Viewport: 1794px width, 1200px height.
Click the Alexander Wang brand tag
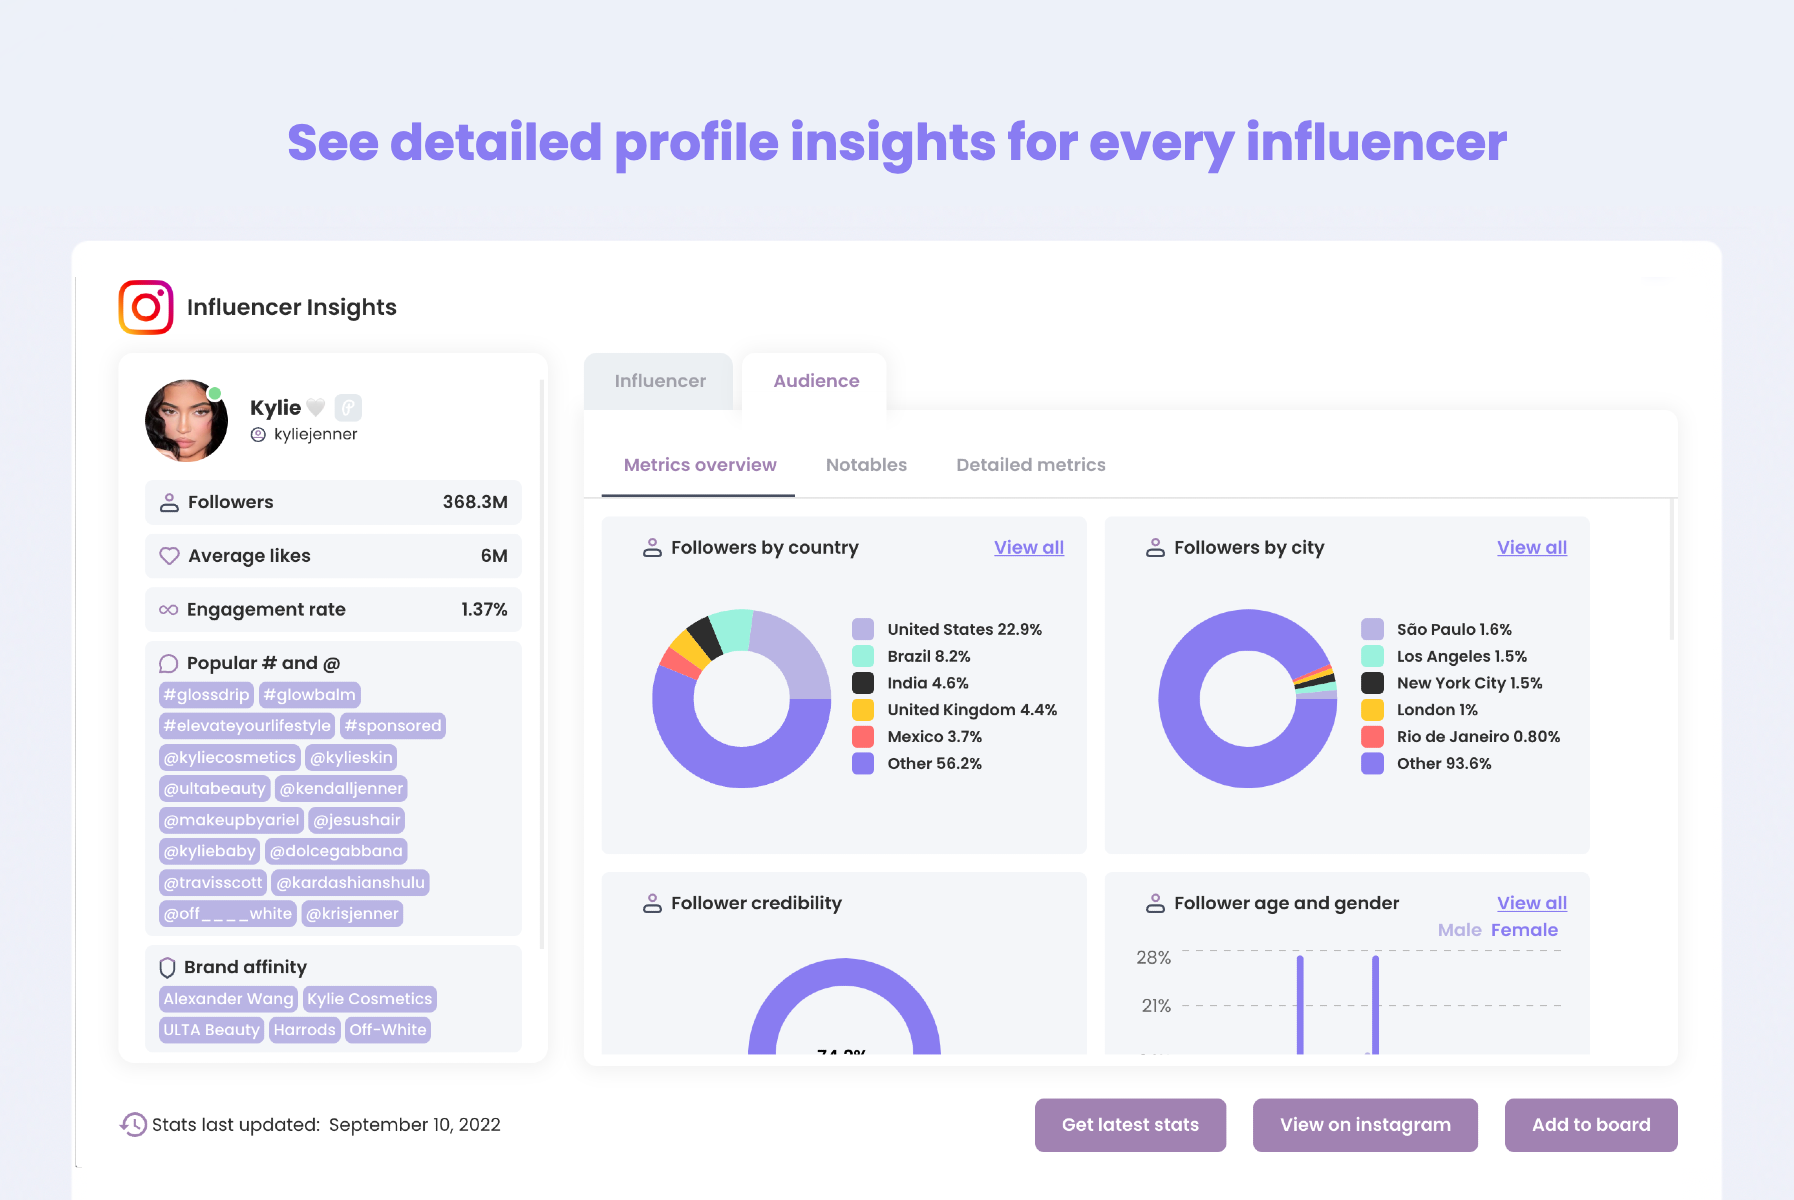pos(228,999)
